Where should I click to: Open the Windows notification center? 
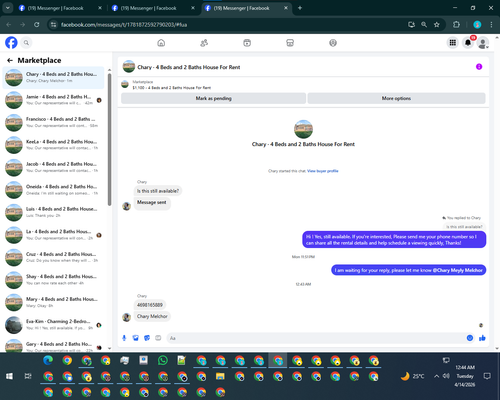[x=487, y=376]
